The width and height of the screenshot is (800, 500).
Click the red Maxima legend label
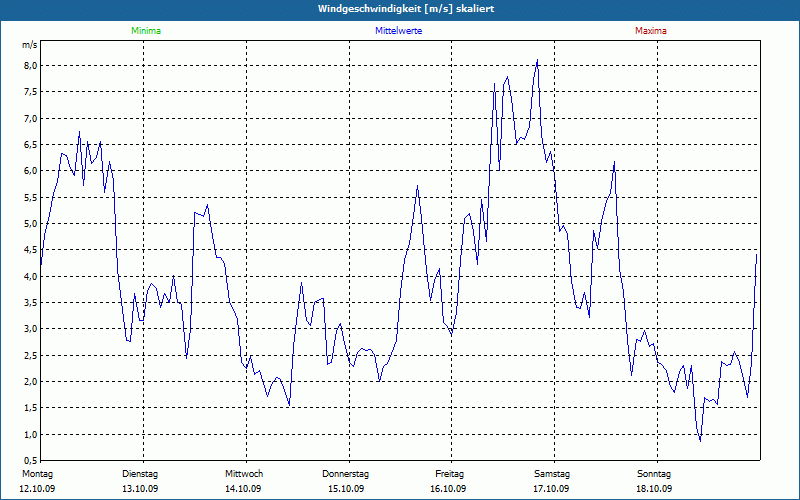(651, 31)
